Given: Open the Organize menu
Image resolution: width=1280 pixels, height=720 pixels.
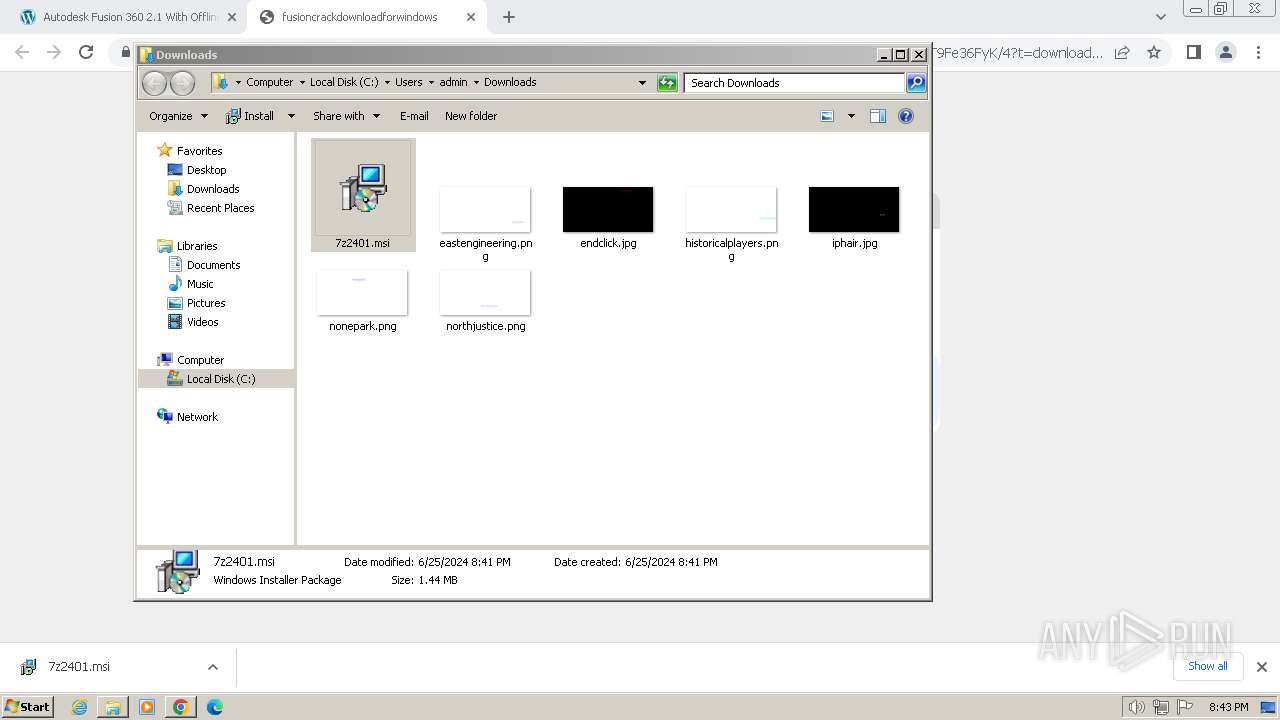Looking at the screenshot, I should coord(178,116).
